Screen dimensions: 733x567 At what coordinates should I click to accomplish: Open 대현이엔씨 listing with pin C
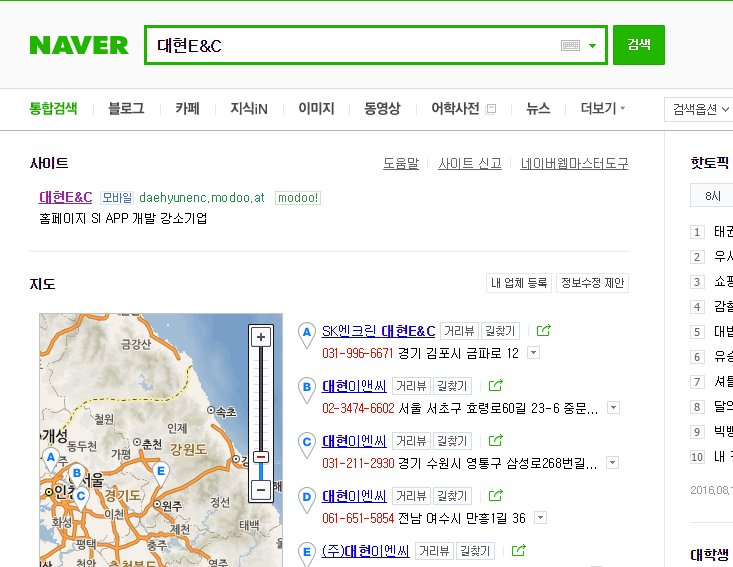click(354, 441)
